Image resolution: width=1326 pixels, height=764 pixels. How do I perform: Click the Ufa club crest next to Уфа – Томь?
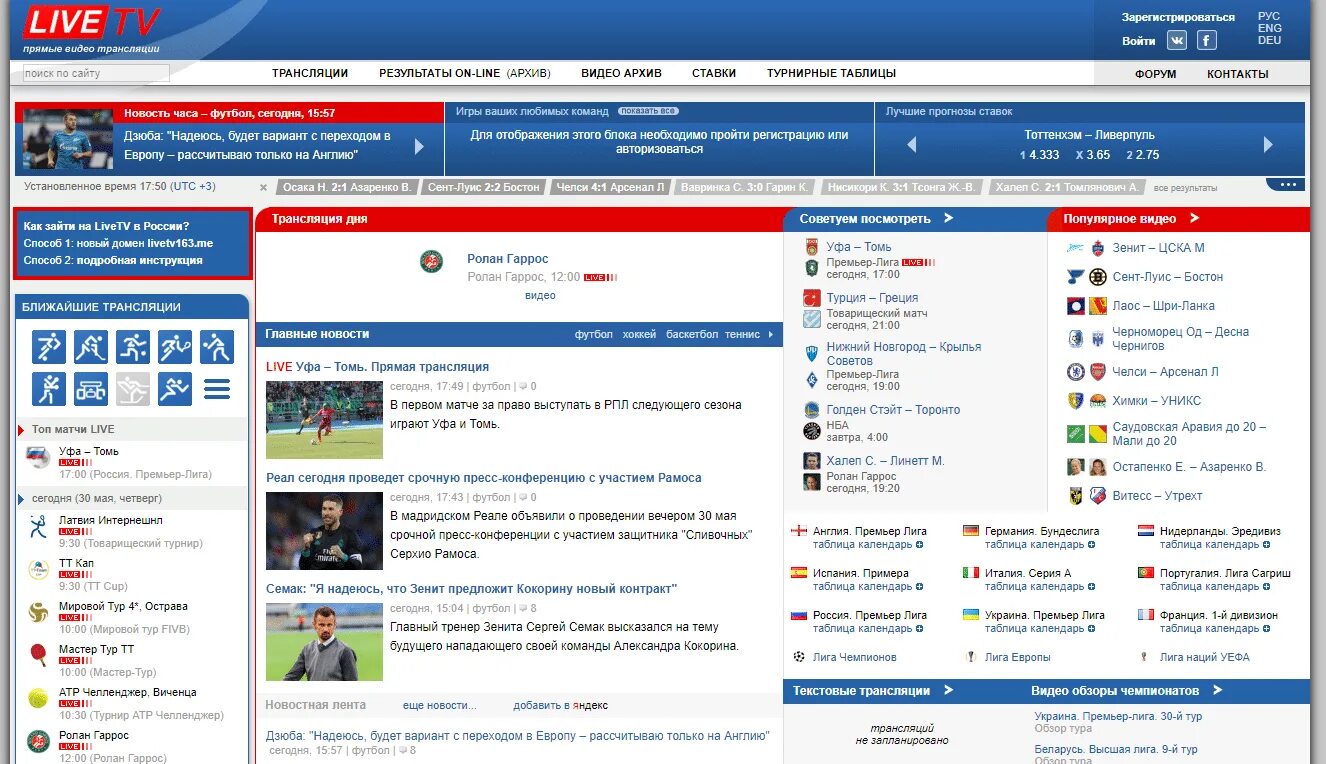[812, 247]
